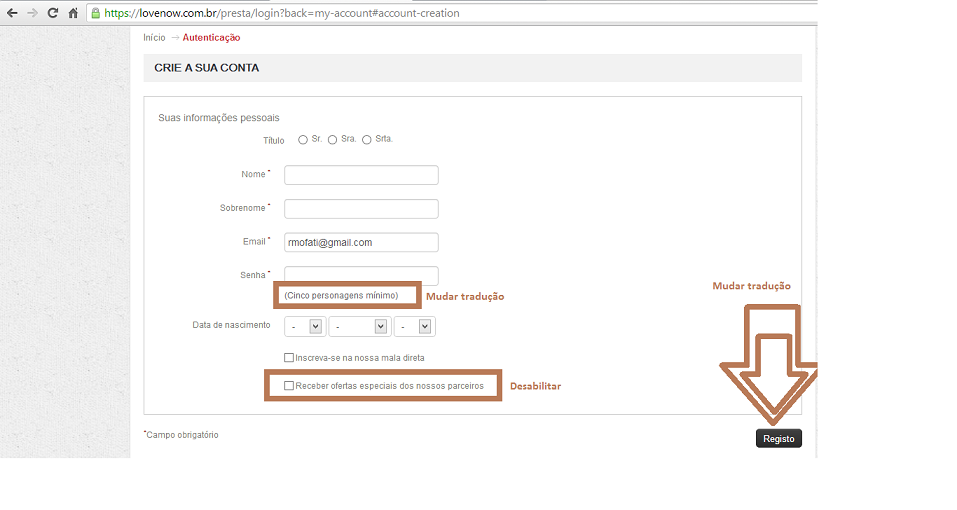
Task: Open the birth month dropdown
Action: point(360,327)
